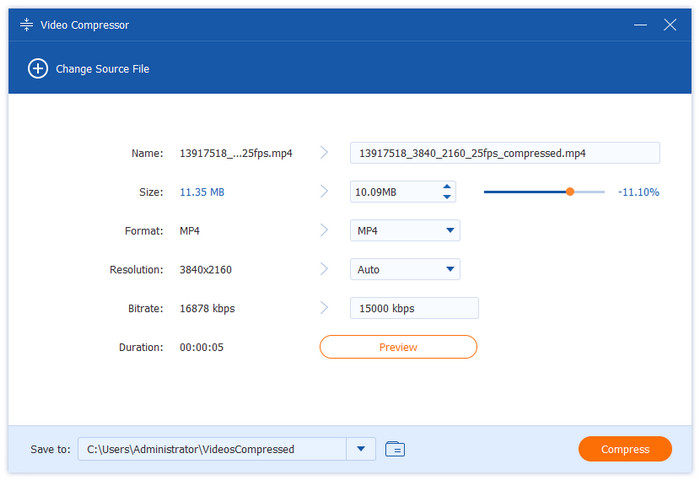Click the output file name field
Screen dimensions: 700x481
[504, 153]
